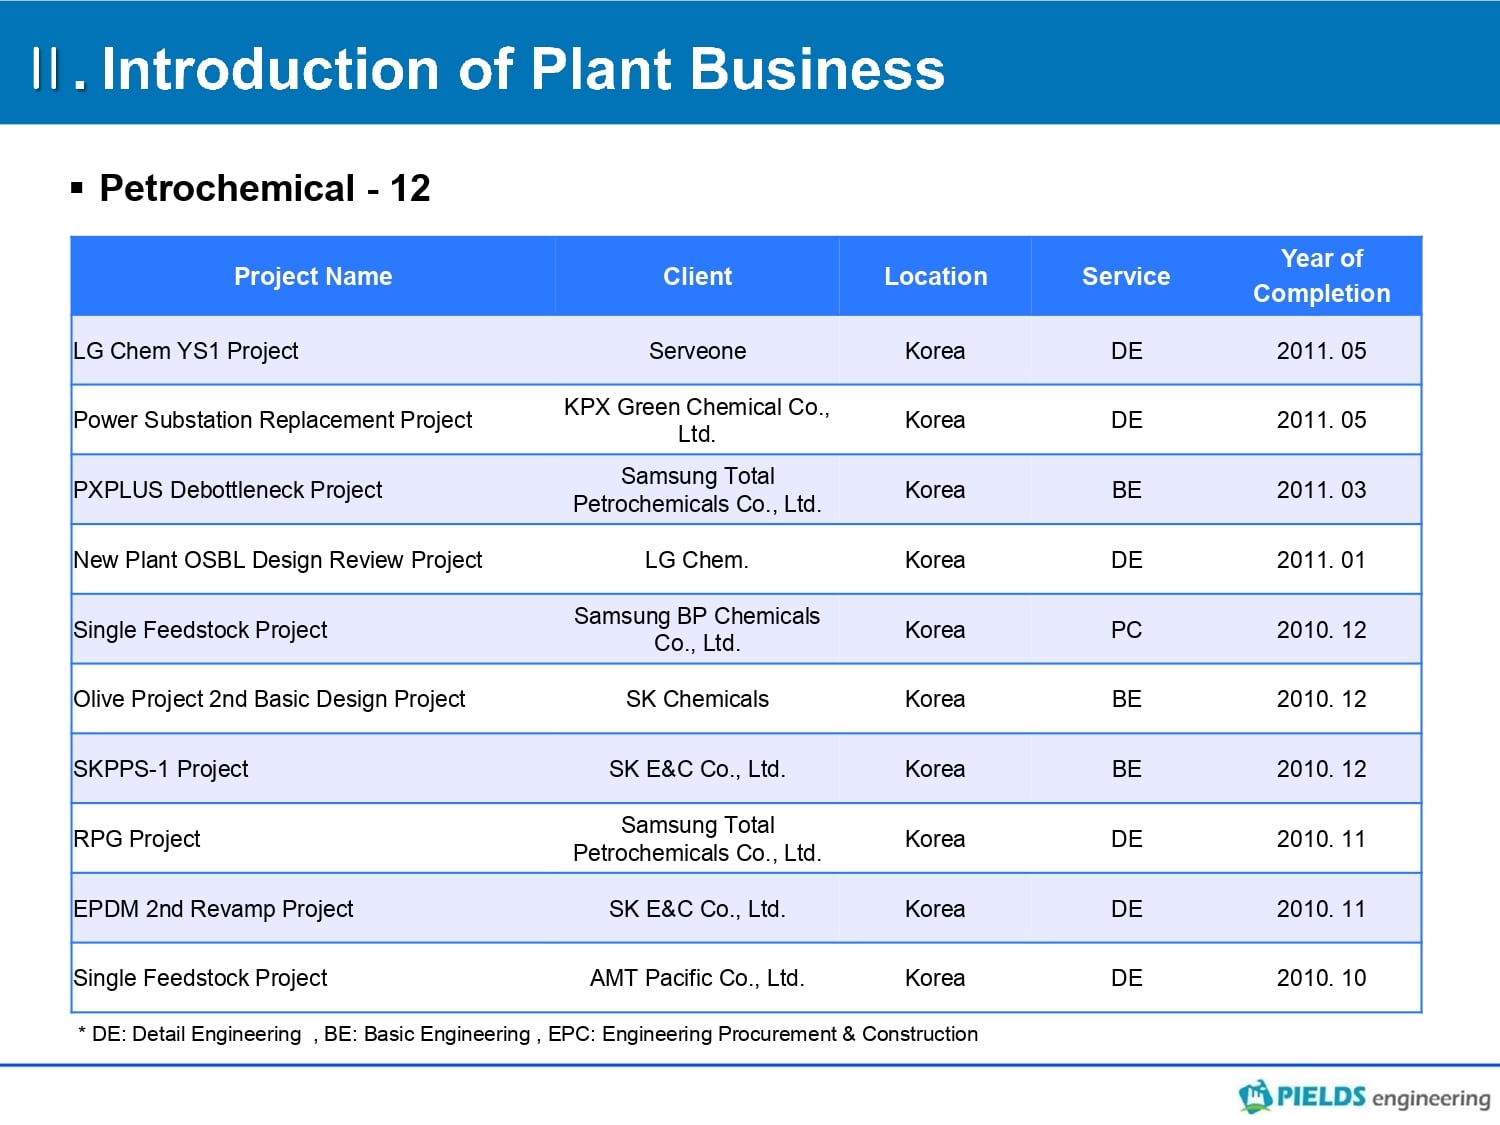Click 'DE' service in RPG Project row
This screenshot has height=1125, width=1500.
pos(1126,839)
